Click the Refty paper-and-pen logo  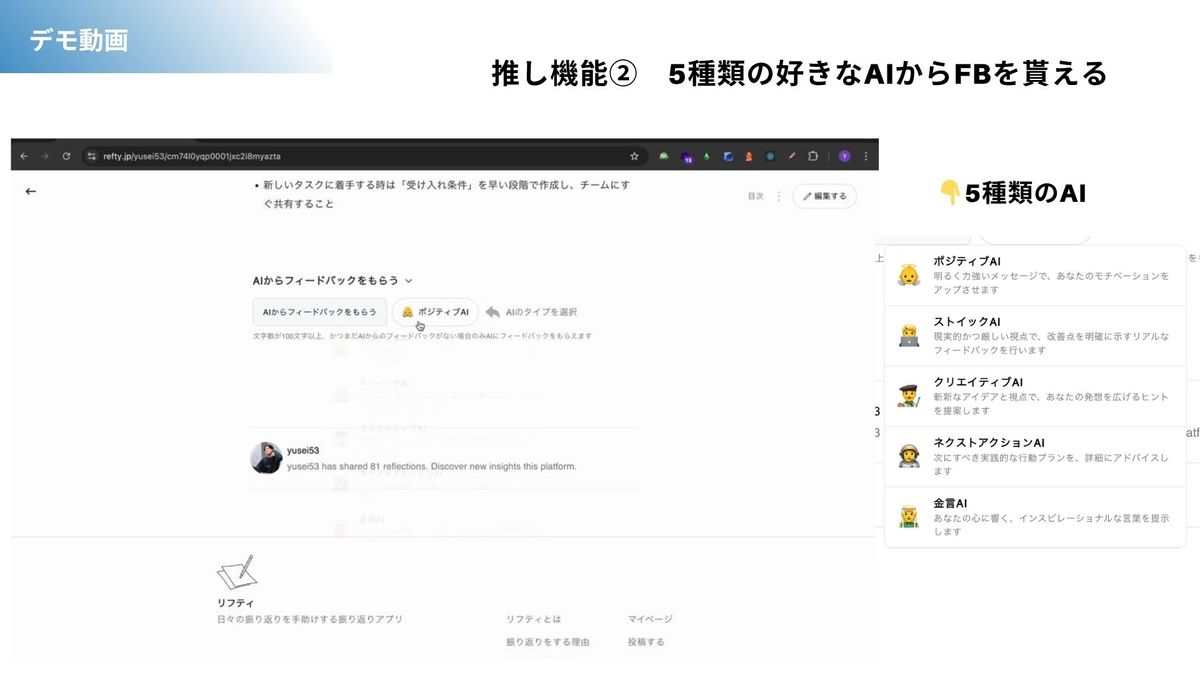(236, 573)
